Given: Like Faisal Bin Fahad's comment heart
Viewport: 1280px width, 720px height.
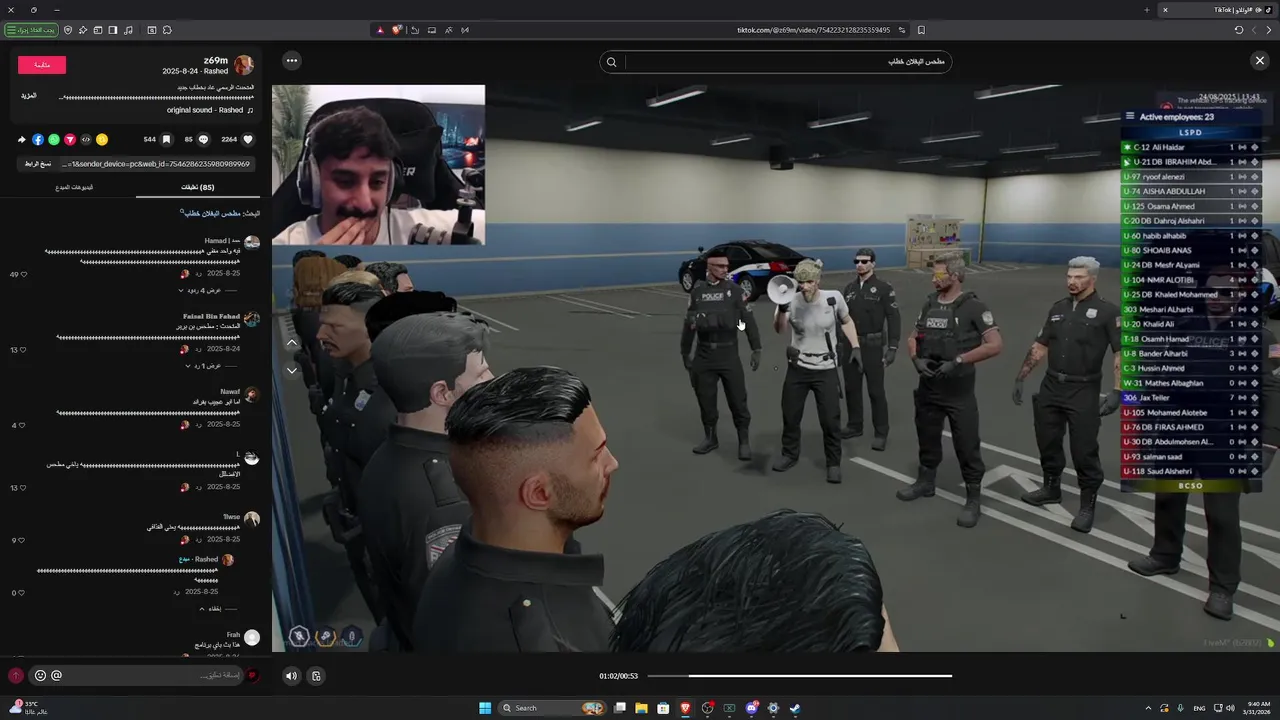Looking at the screenshot, I should pyautogui.click(x=23, y=350).
